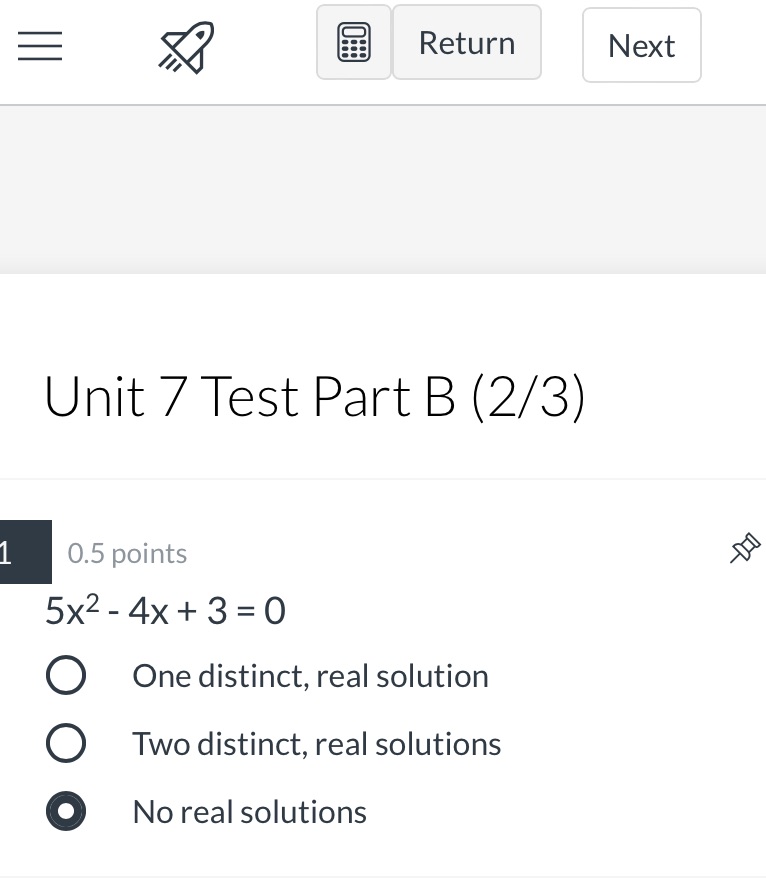Screen dimensions: 766x880
Task: Click the rocket ship toolbar icon
Action: 185,43
